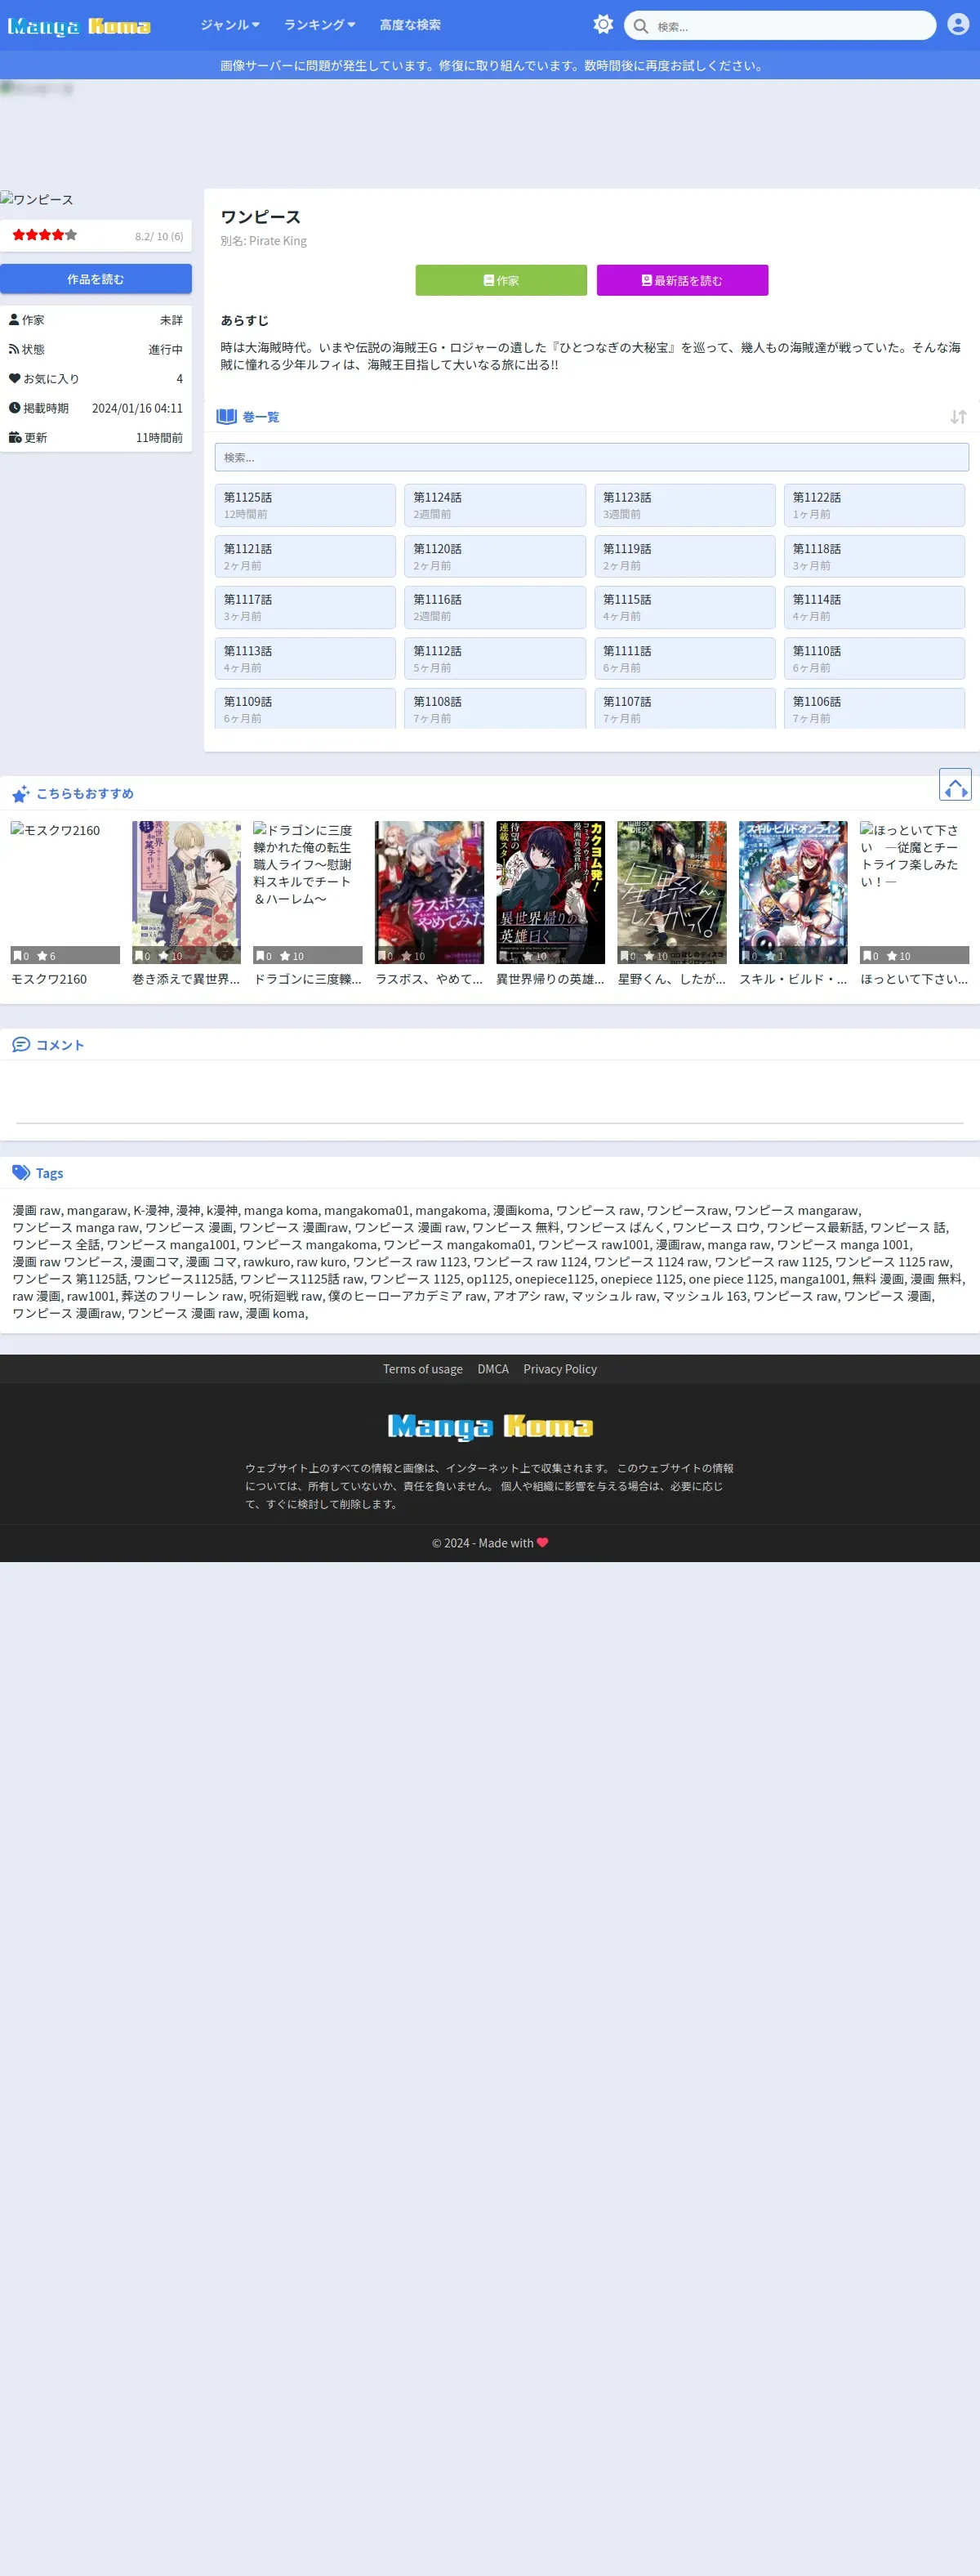Open chapter 第1123話
980x2576 pixels.
click(x=685, y=505)
